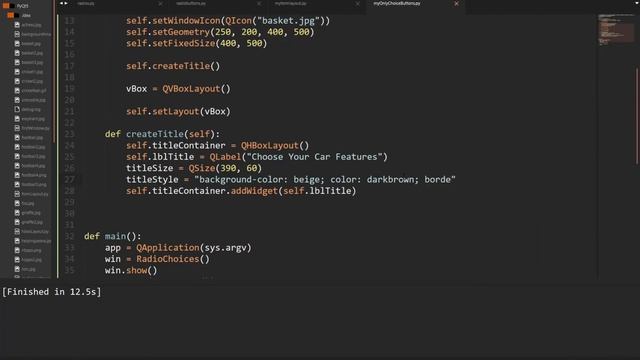This screenshot has width=640, height=360.
Task: Click the self.createTitle() call line
Action: (x=173, y=66)
